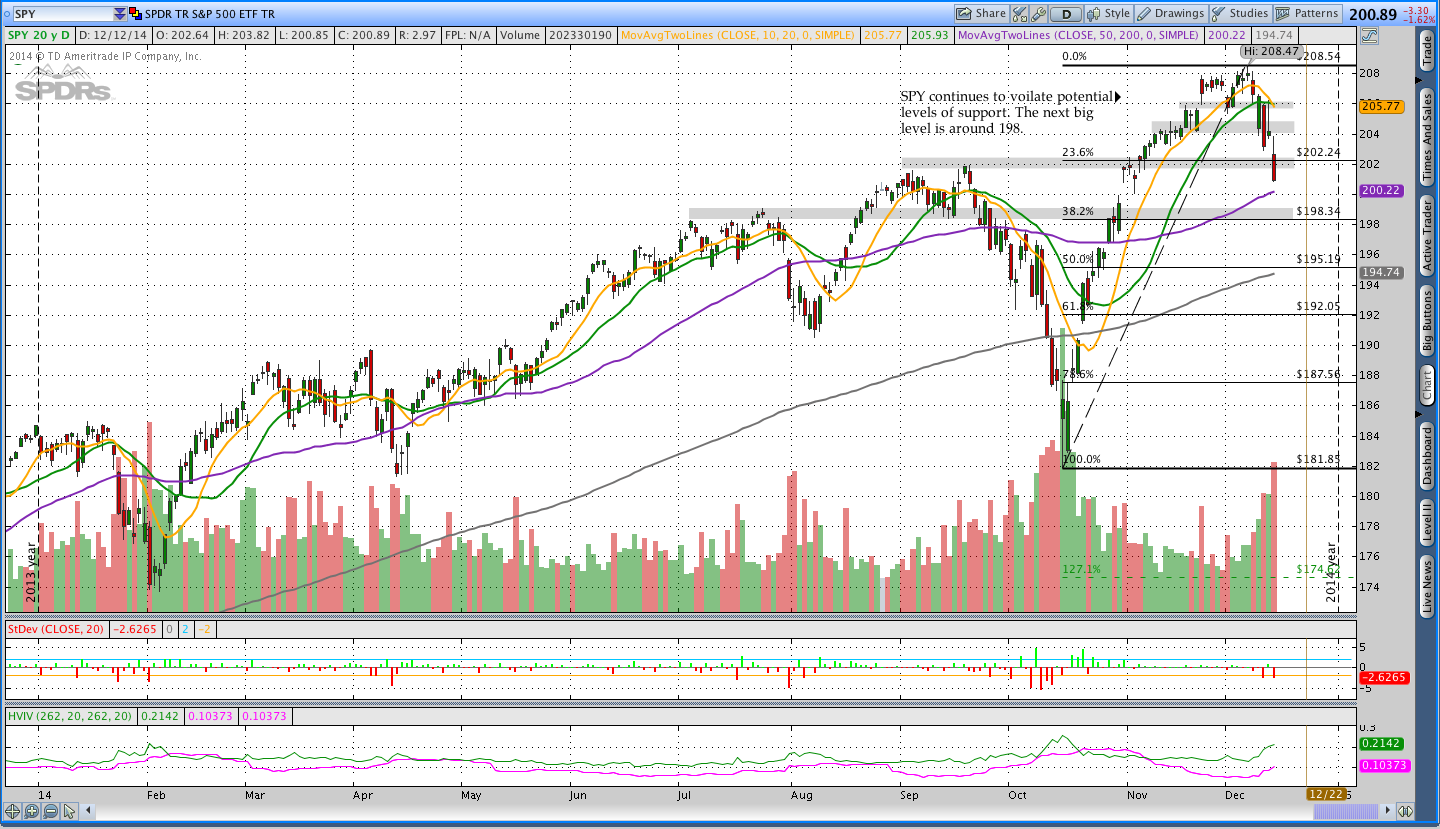Click the scroll right arrow at bottom
The image size is (1440, 829).
[1386, 811]
